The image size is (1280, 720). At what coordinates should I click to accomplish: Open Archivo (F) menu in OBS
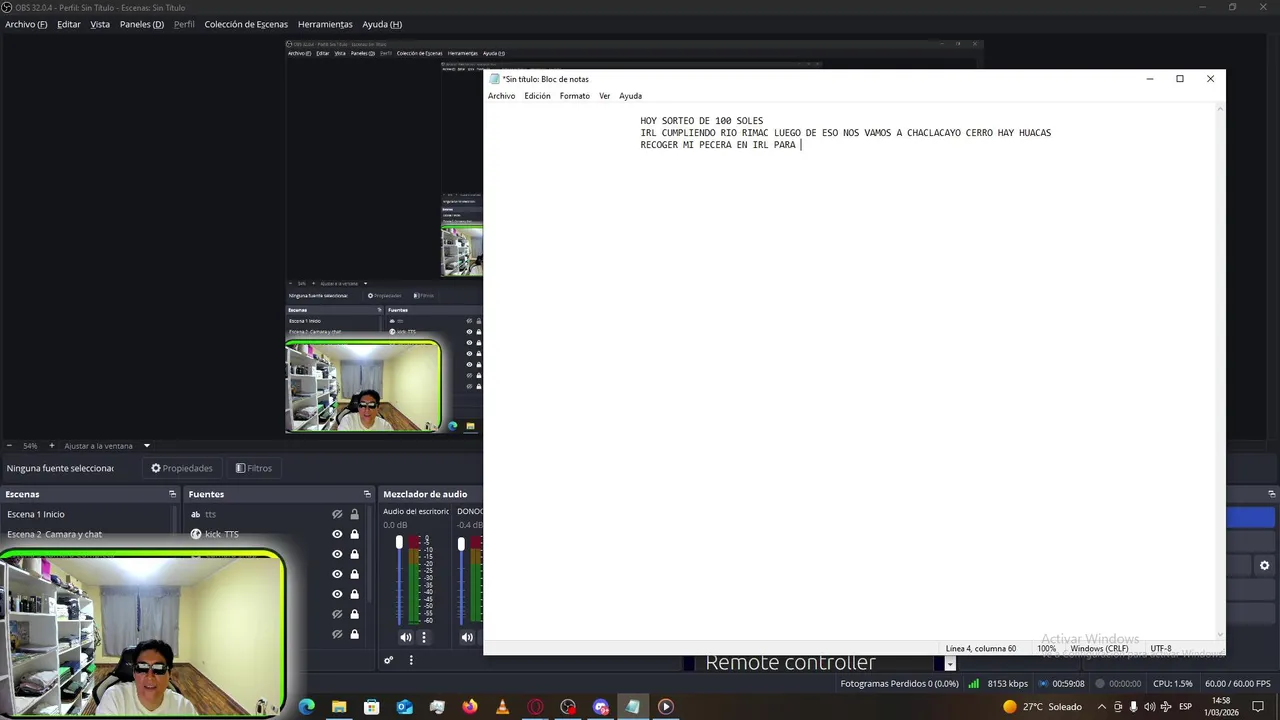26,24
